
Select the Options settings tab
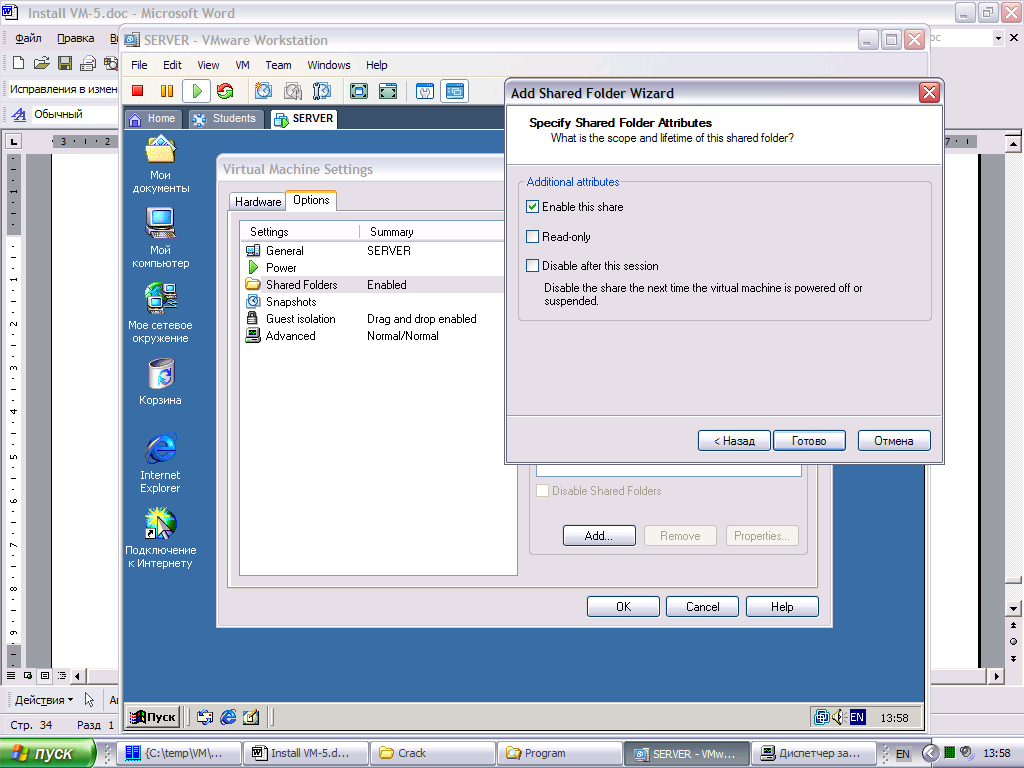point(311,200)
